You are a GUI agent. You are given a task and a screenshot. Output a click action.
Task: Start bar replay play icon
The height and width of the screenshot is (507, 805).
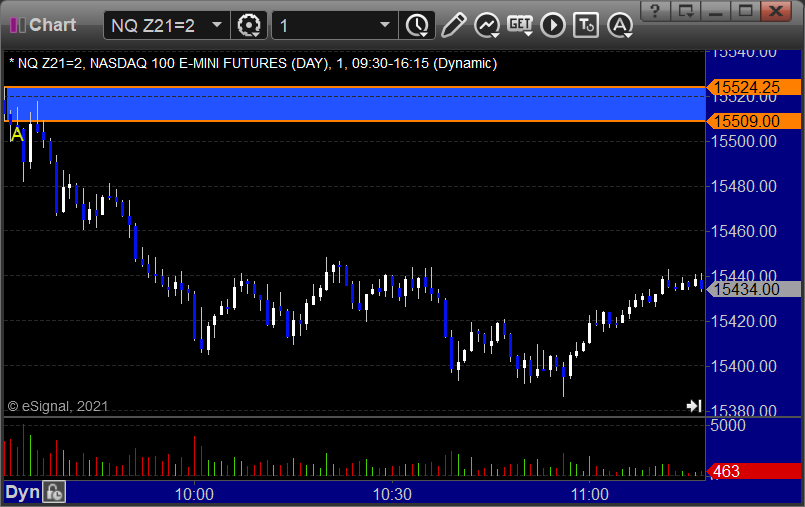tap(552, 25)
